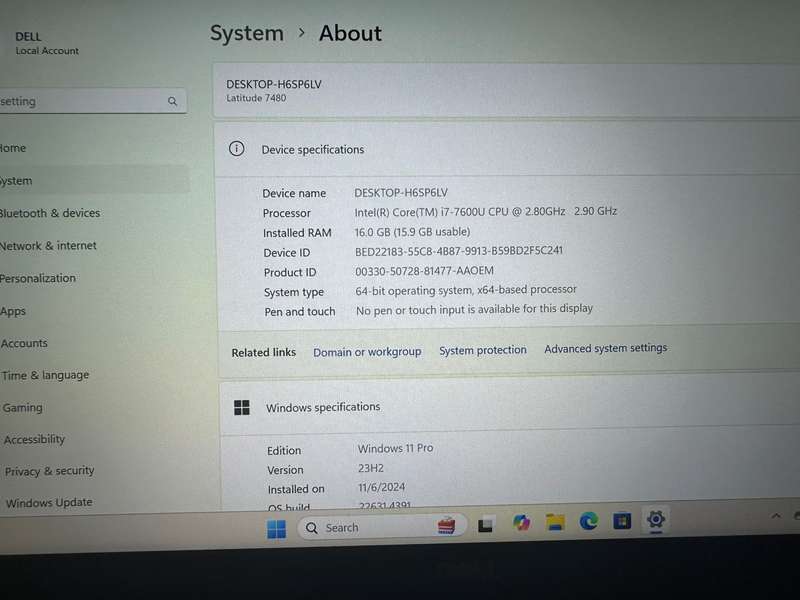Select the Windows 11 Pro edition value
Viewport: 800px width, 600px height.
(x=395, y=448)
